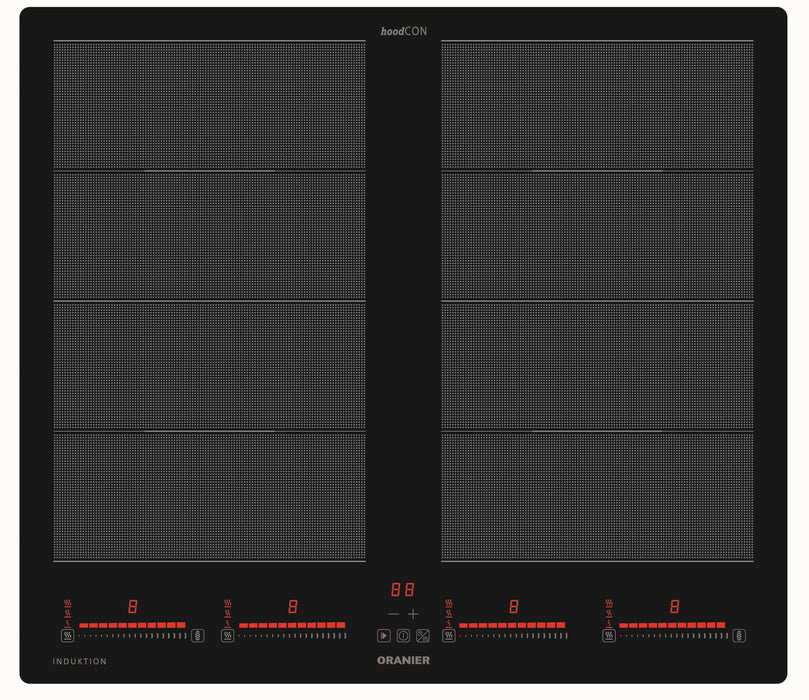Tap the power on/off key
The width and height of the screenshot is (809, 700).
[x=403, y=636]
